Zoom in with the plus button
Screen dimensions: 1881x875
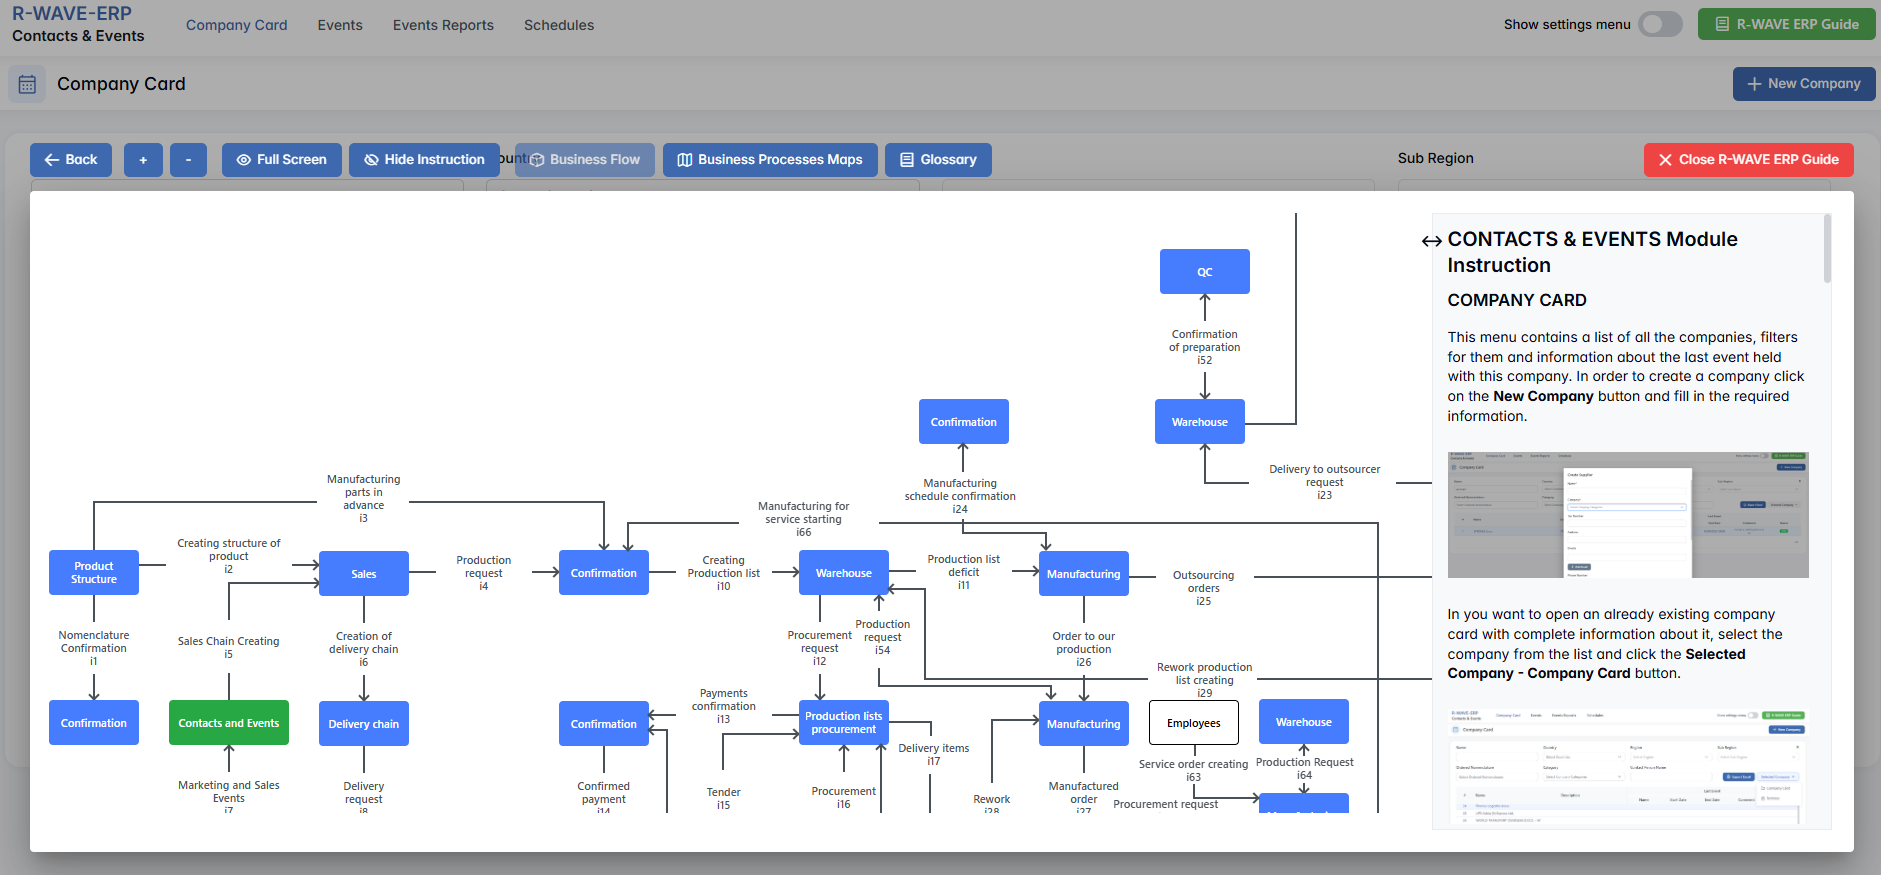[143, 160]
